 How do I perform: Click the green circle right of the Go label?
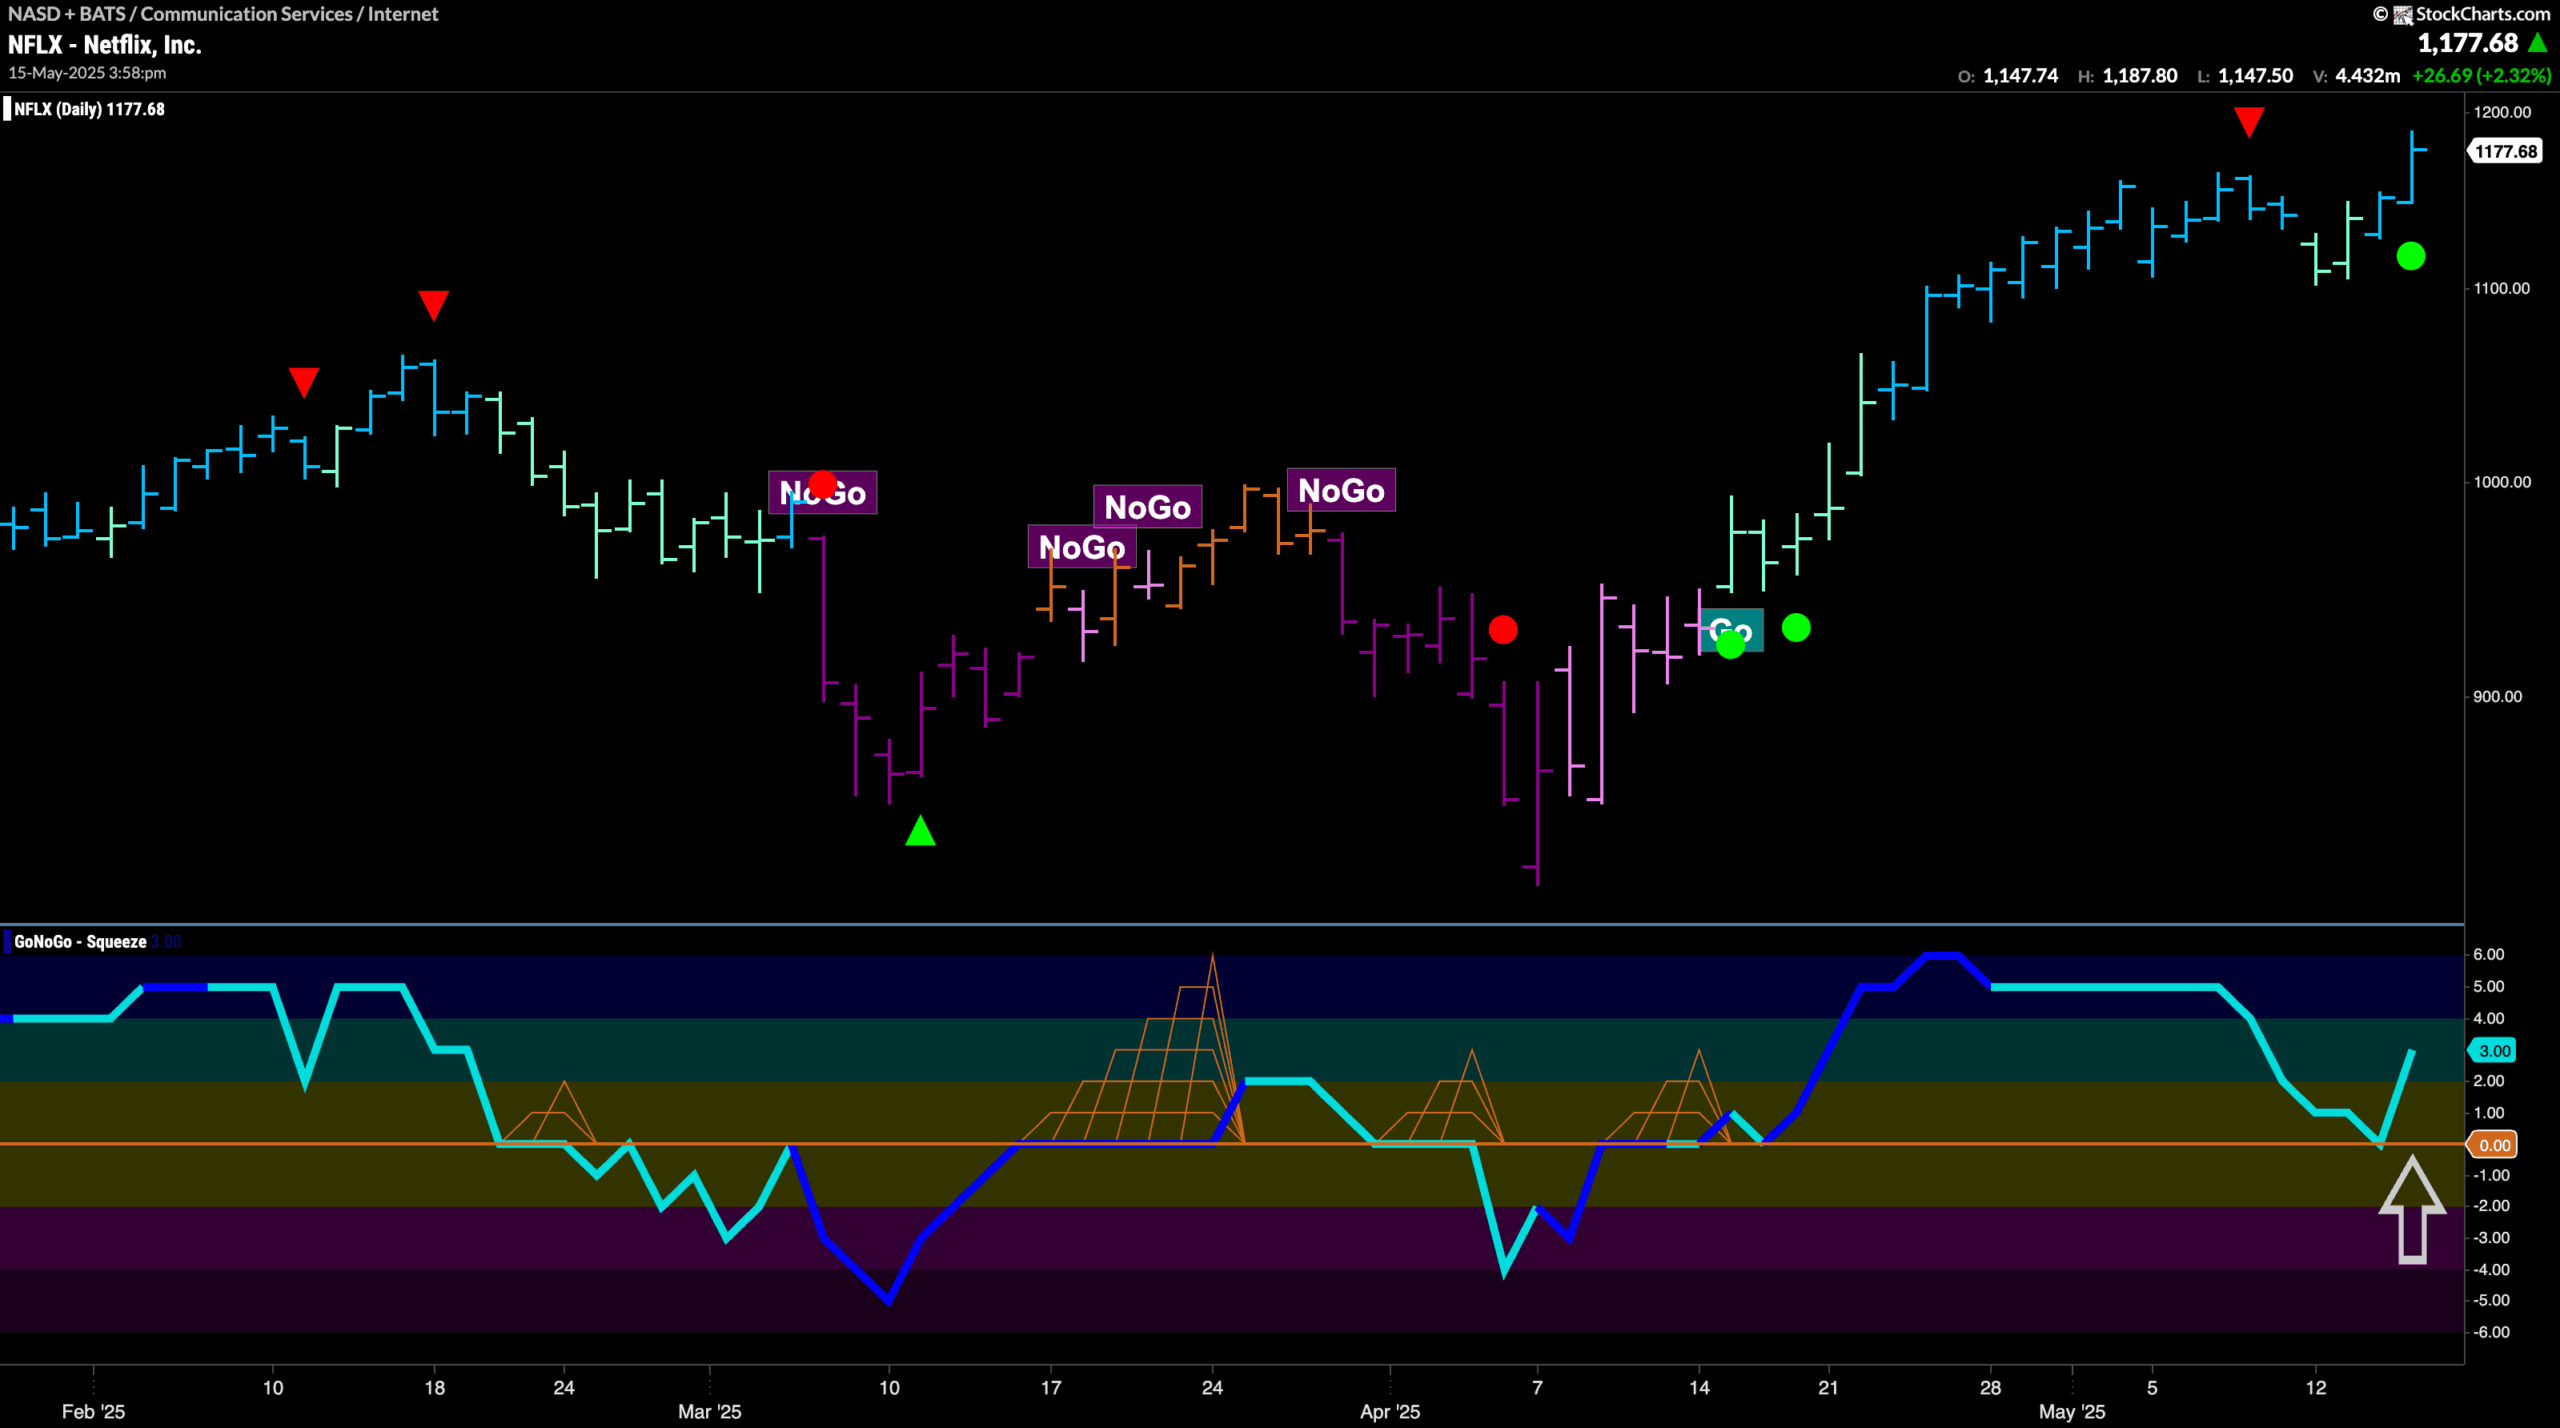click(1795, 627)
